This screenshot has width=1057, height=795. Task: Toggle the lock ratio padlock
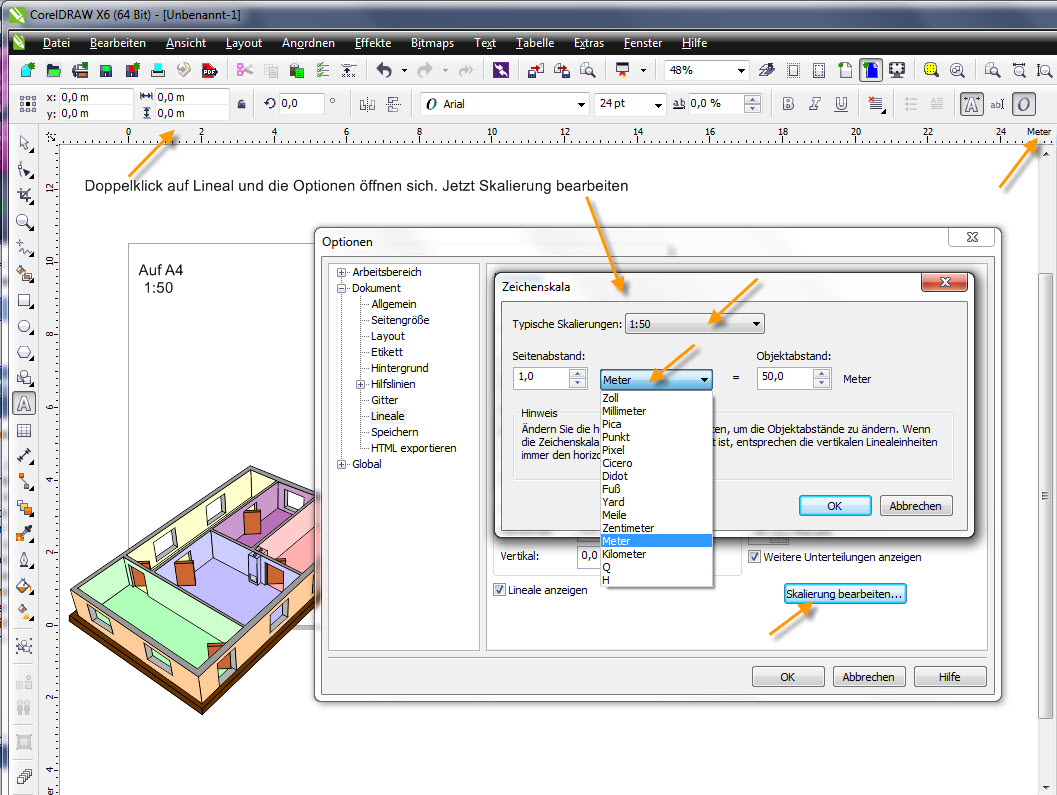pyautogui.click(x=241, y=104)
